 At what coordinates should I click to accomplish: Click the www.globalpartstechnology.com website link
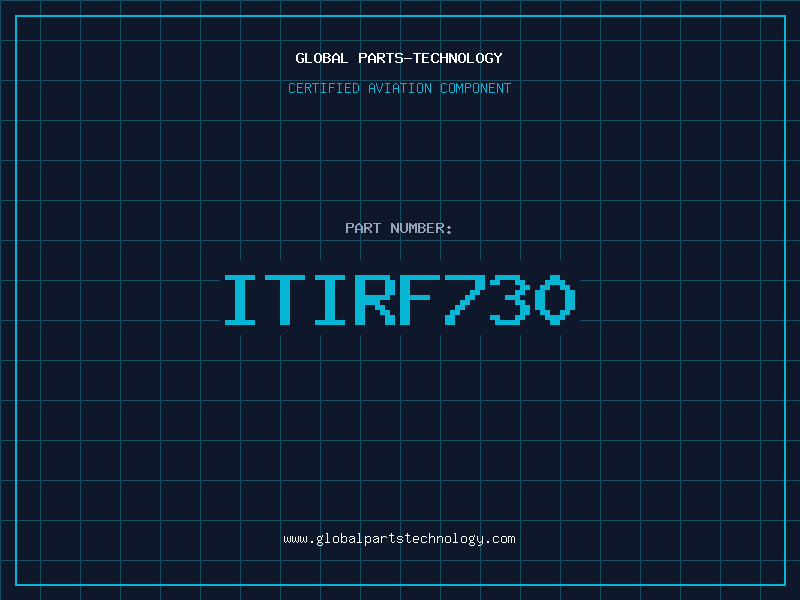pos(399,539)
